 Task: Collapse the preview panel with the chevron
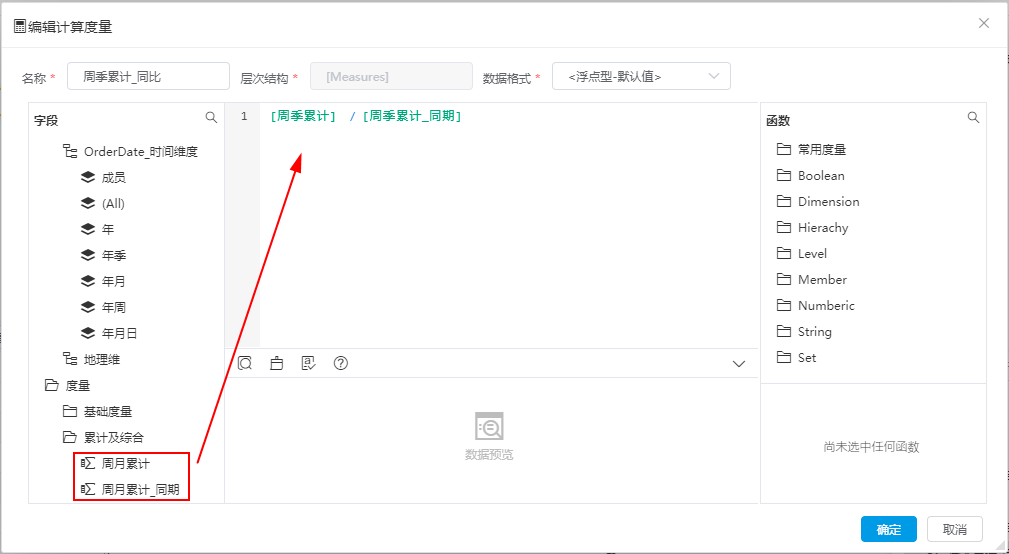coord(739,364)
